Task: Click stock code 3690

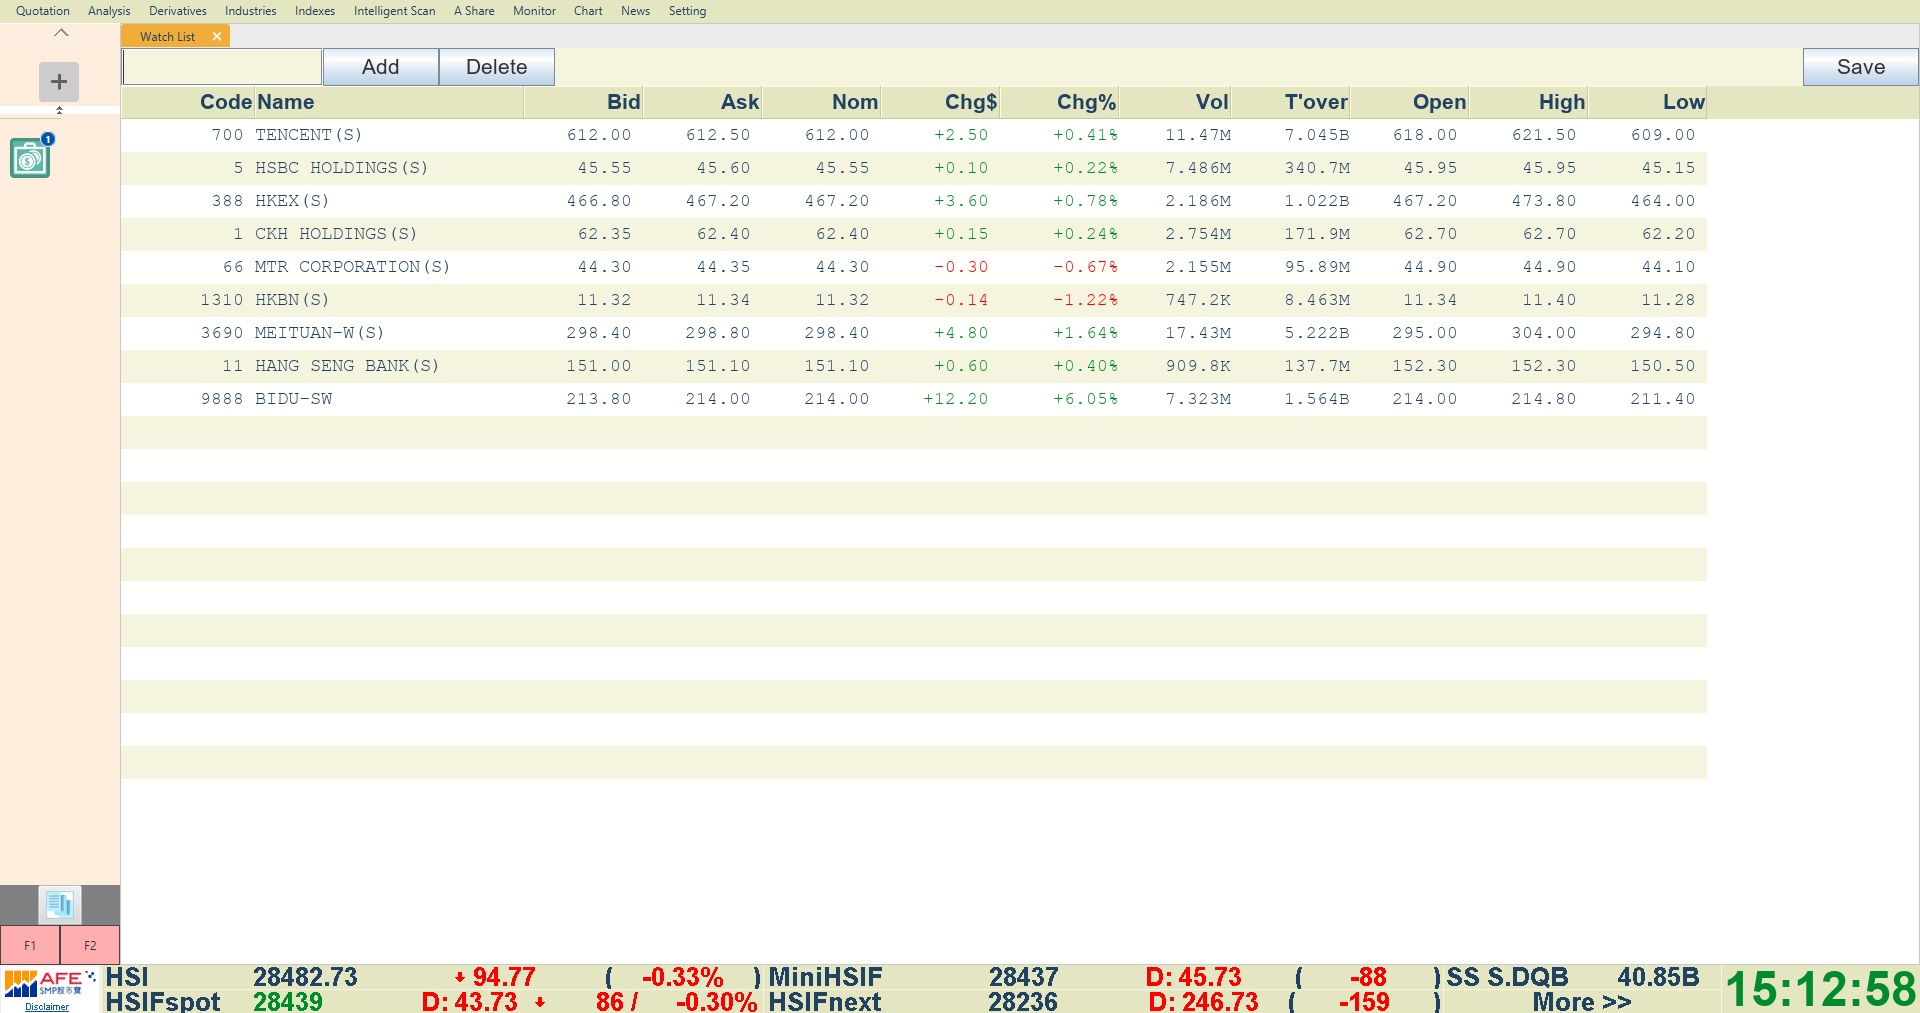Action: point(222,333)
